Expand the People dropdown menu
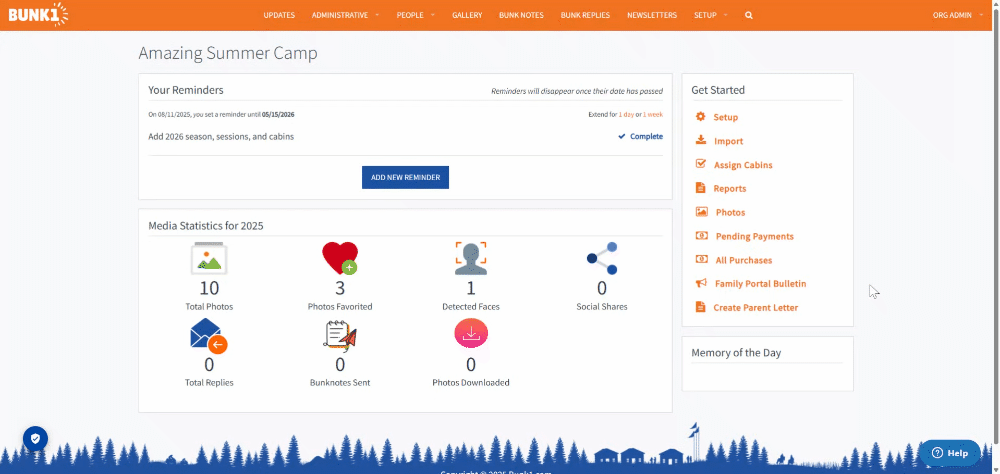The image size is (1000, 474). coord(416,15)
